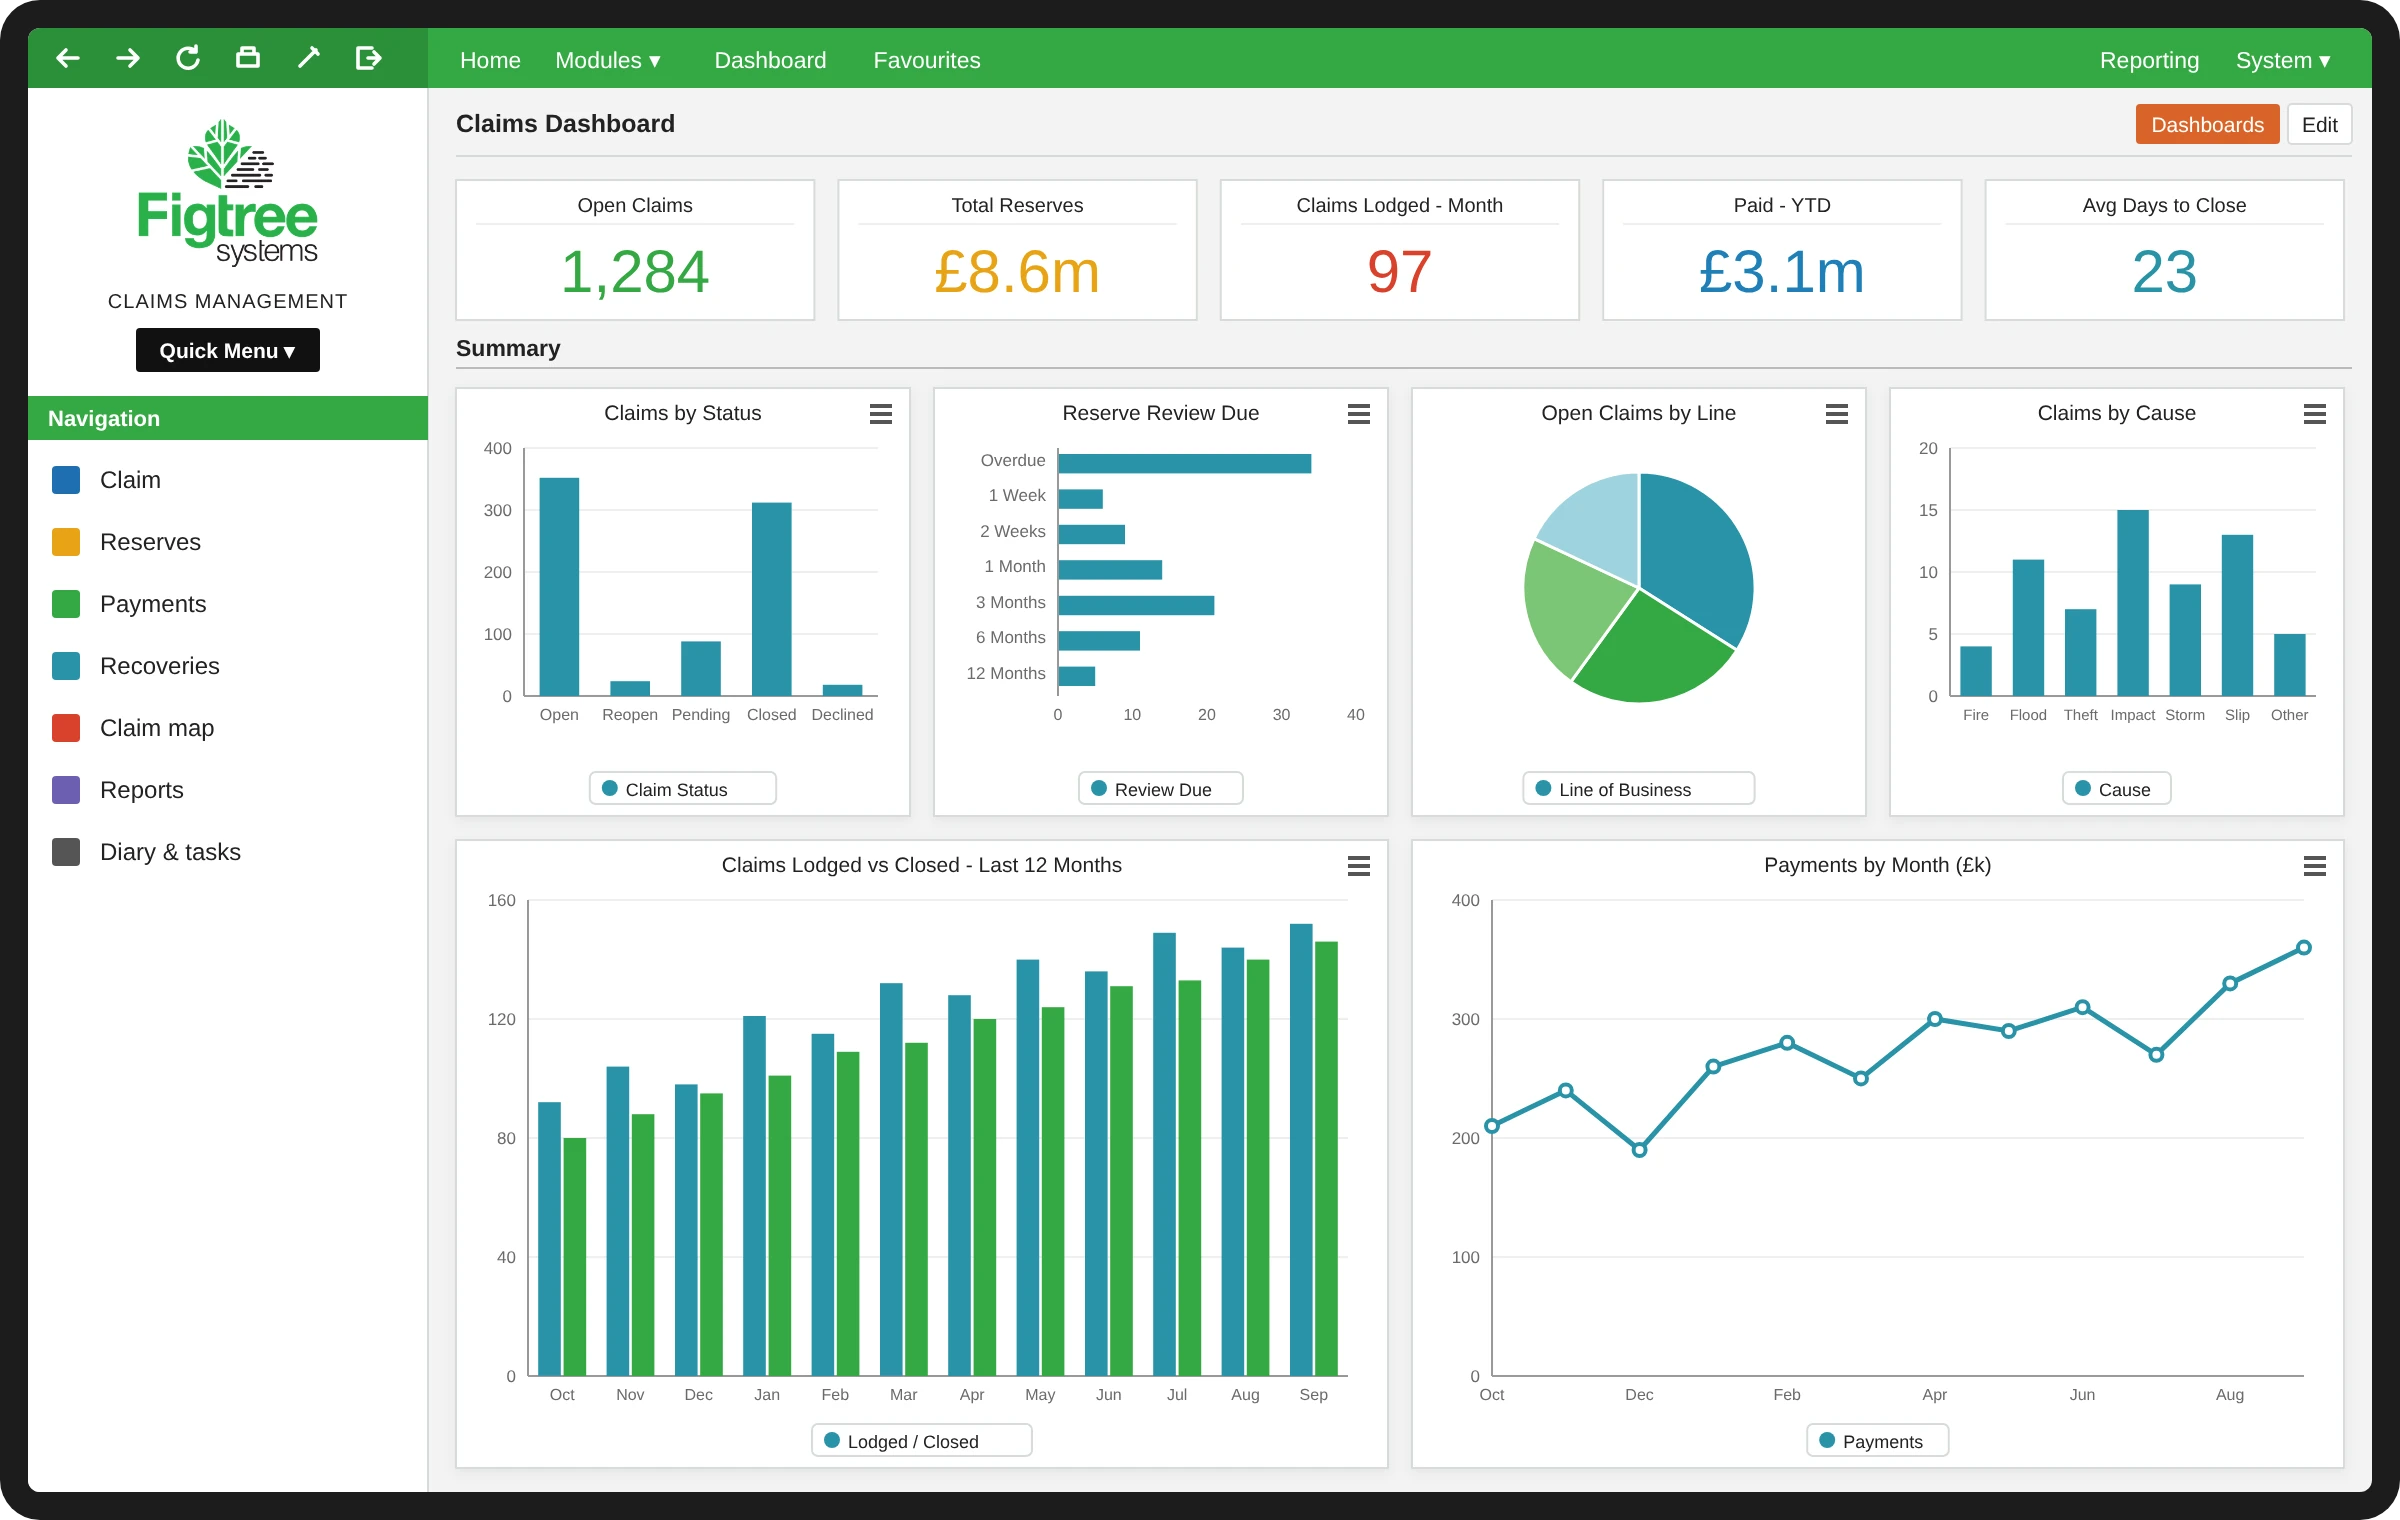Toggle the Lodged / Closed legend item
2400x1520 pixels.
[x=922, y=1441]
